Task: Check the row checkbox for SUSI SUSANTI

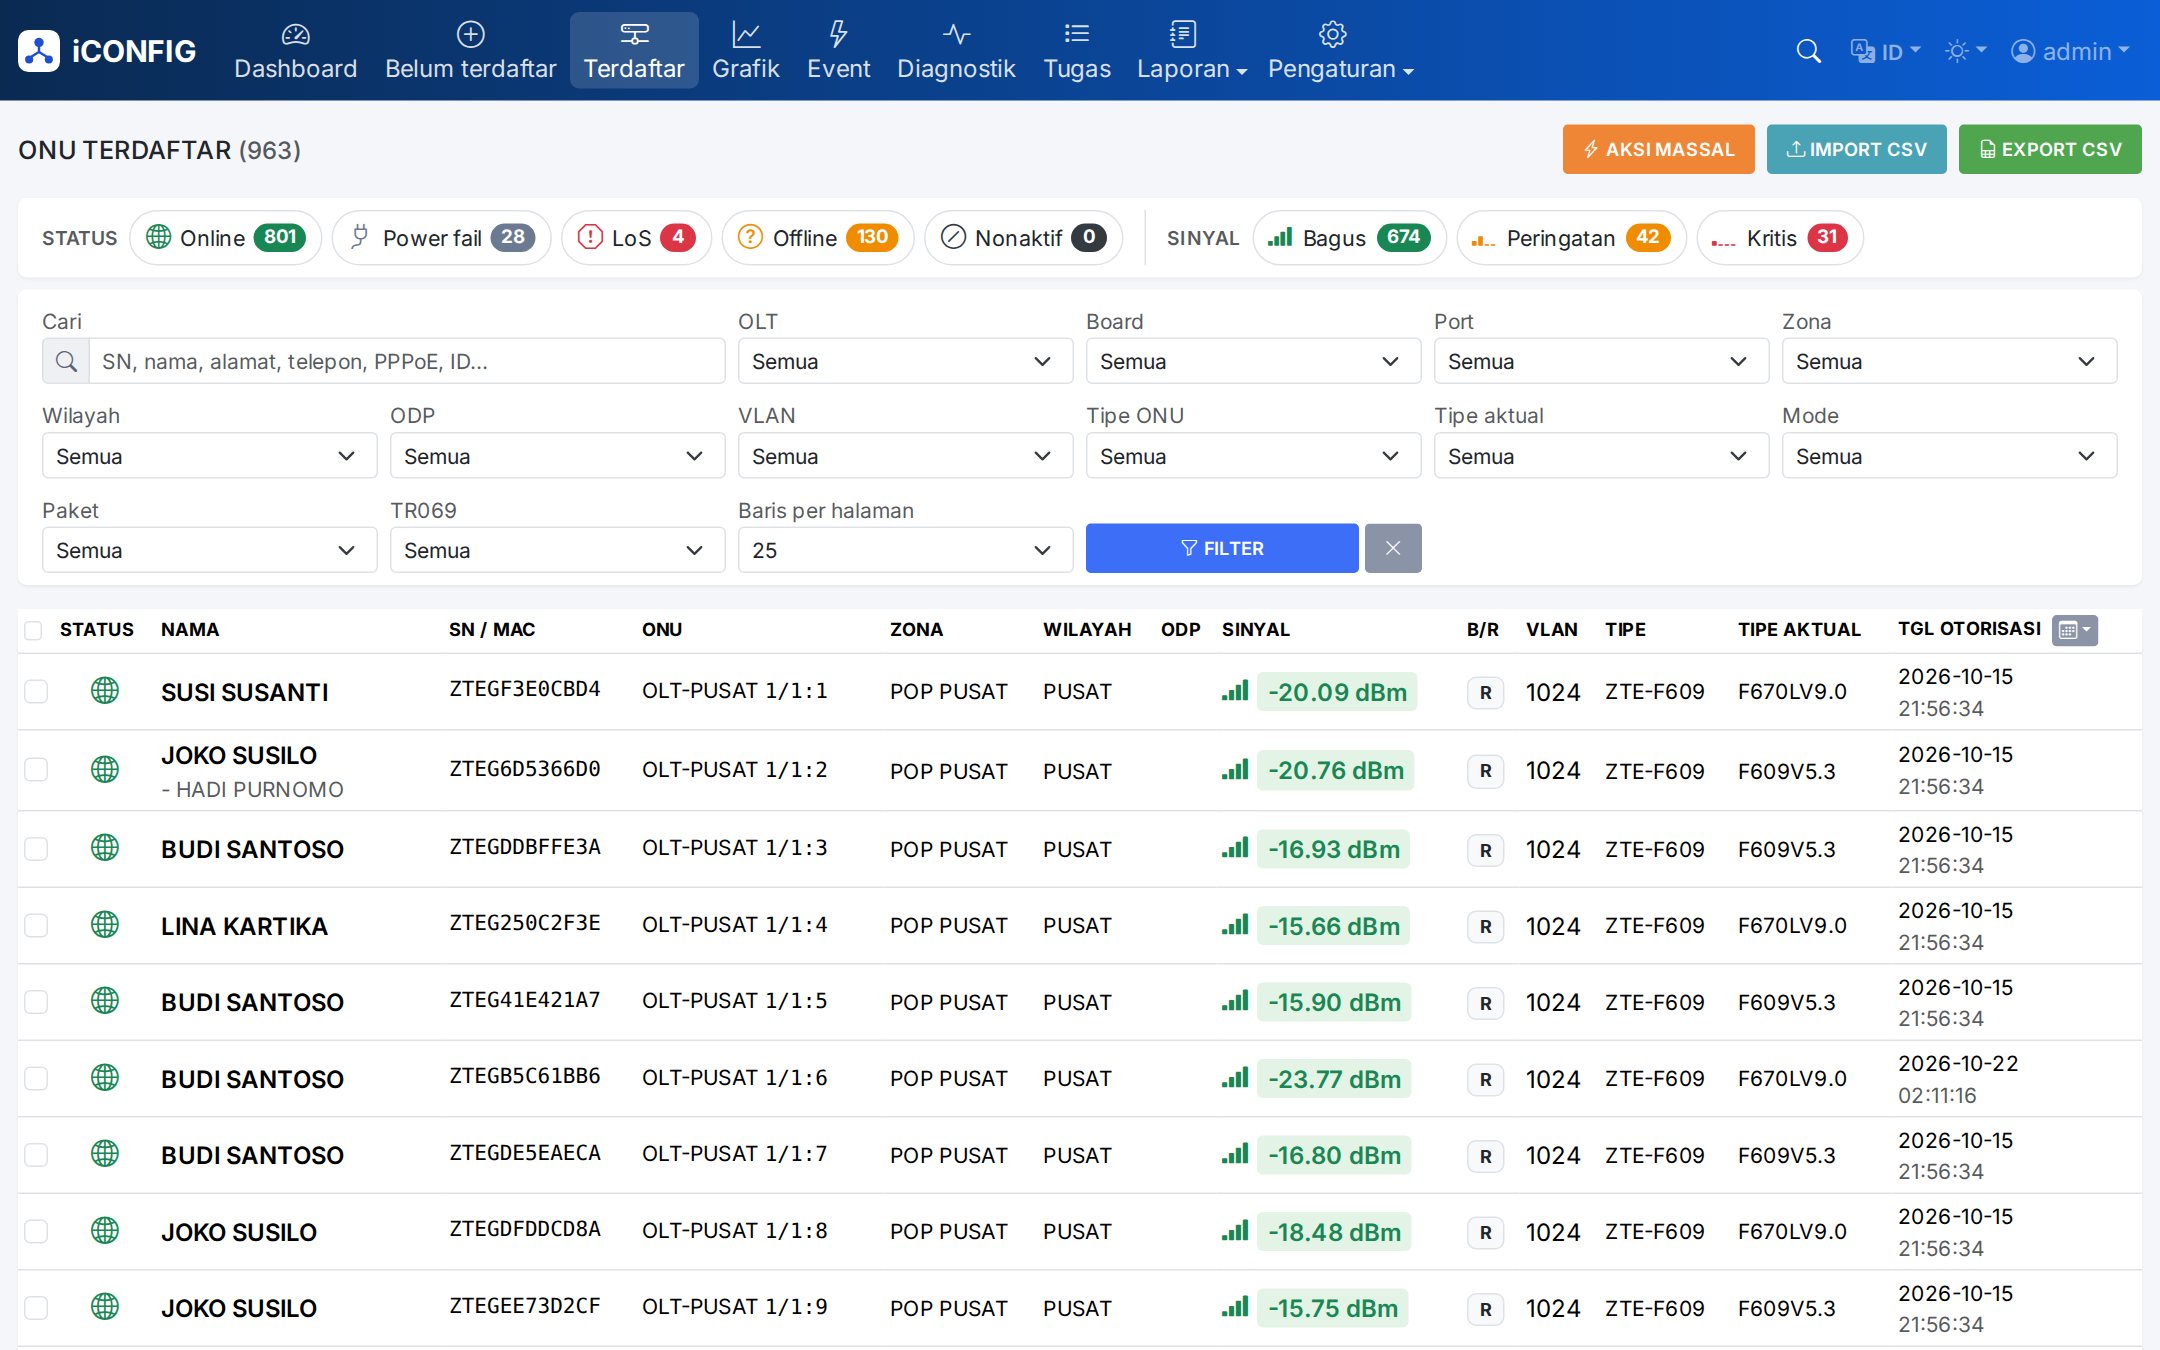Action: pos(36,691)
